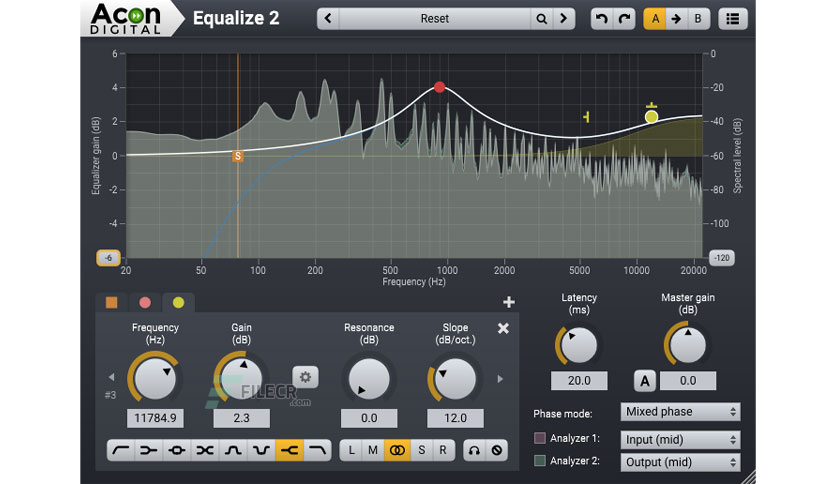
Task: Select the tilt filter type
Action: point(205,450)
